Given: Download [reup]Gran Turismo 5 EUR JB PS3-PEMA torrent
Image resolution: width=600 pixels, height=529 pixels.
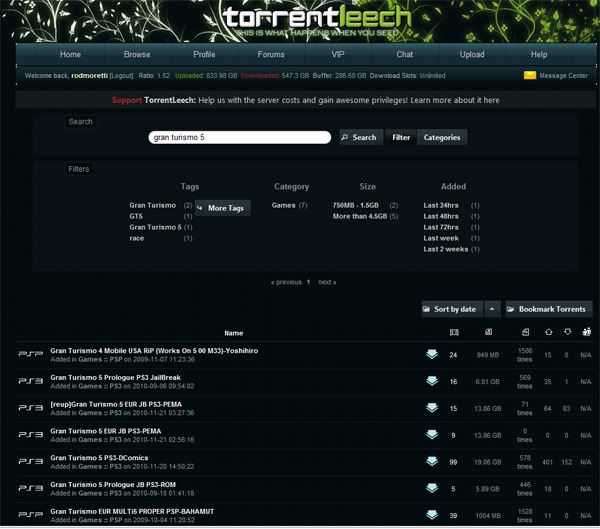Looking at the screenshot, I should [x=432, y=408].
